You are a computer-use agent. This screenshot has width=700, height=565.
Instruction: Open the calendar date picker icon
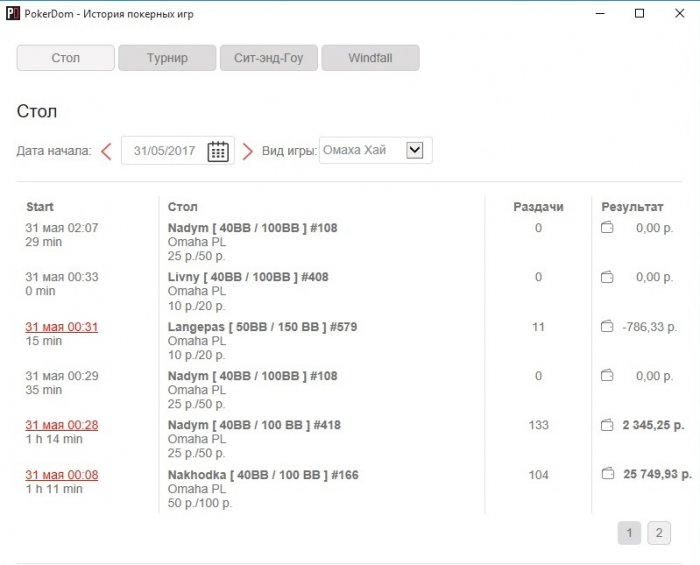point(218,151)
